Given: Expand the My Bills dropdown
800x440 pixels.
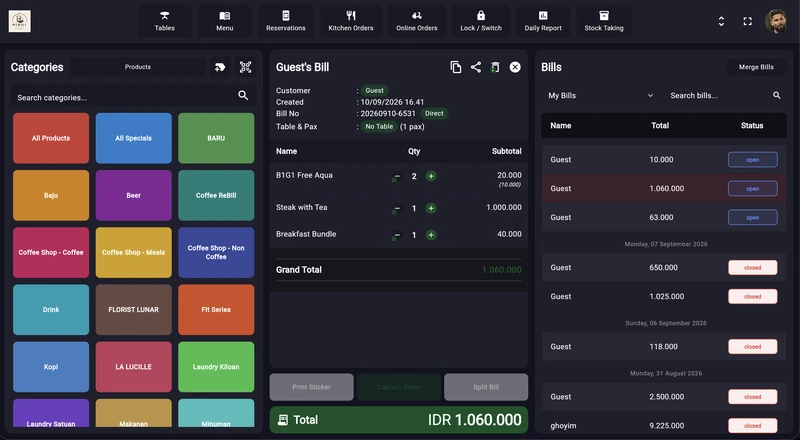Looking at the screenshot, I should coord(601,95).
